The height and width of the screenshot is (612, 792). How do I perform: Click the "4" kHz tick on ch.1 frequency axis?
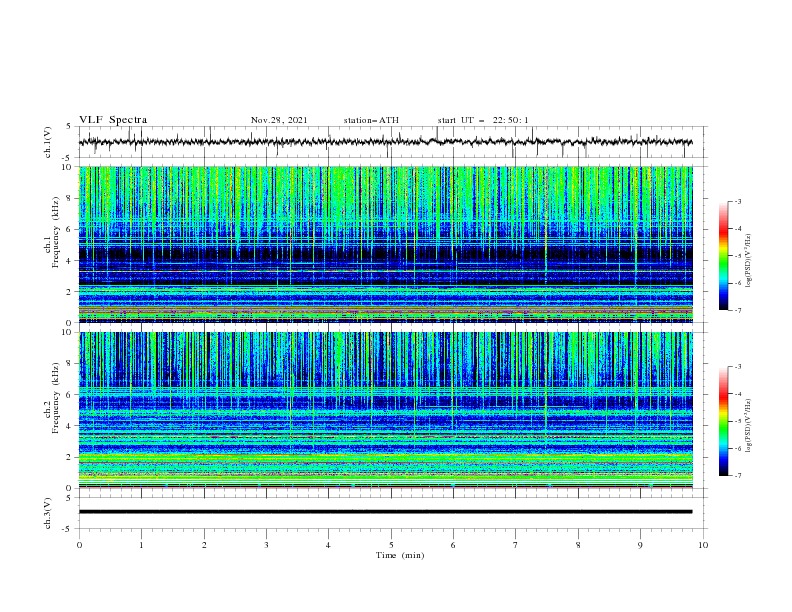coord(71,261)
